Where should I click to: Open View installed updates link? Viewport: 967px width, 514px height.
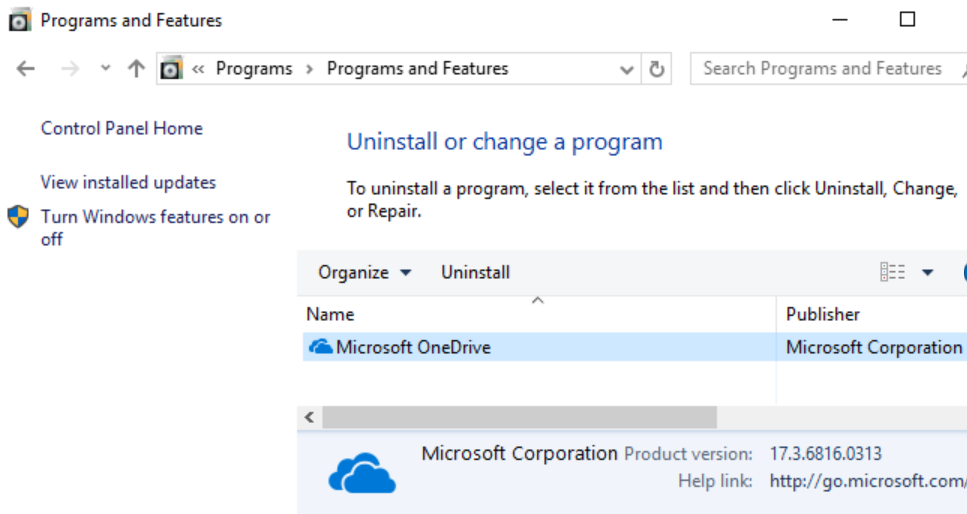tap(128, 182)
